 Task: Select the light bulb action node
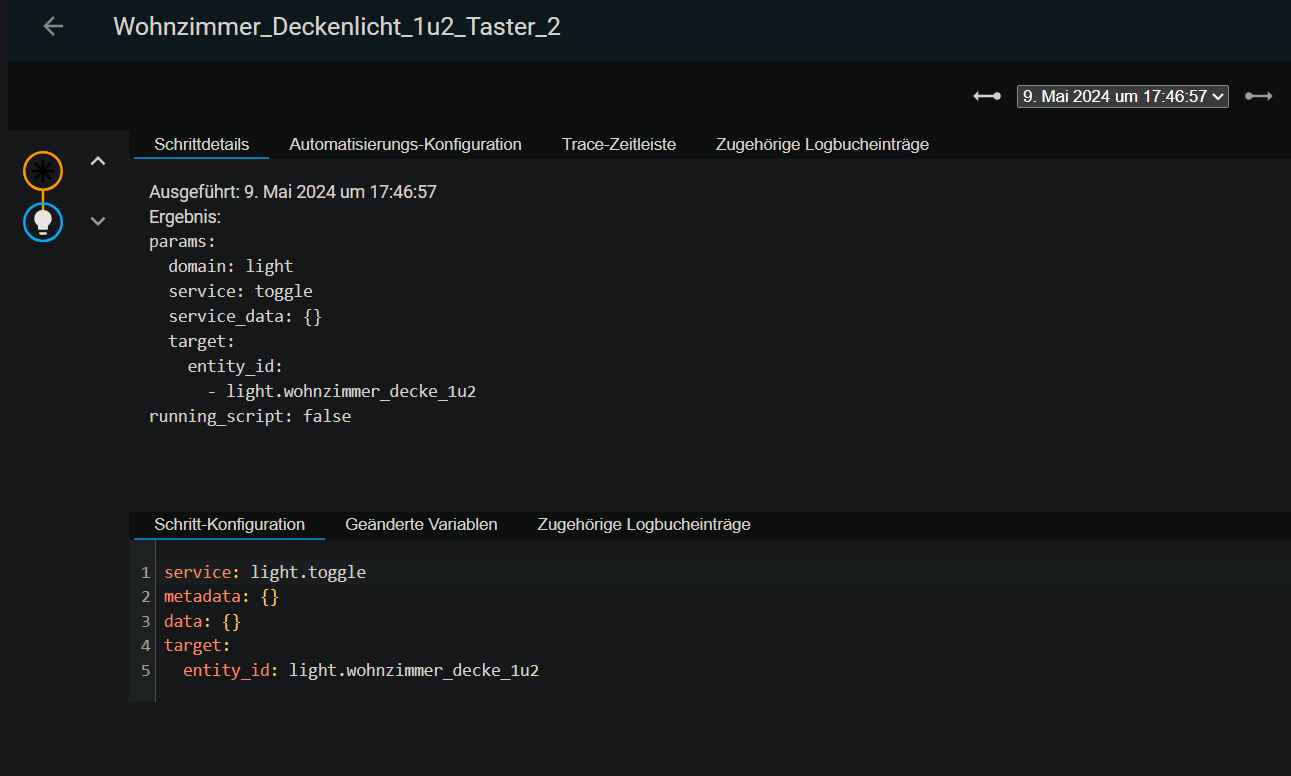pyautogui.click(x=43, y=222)
